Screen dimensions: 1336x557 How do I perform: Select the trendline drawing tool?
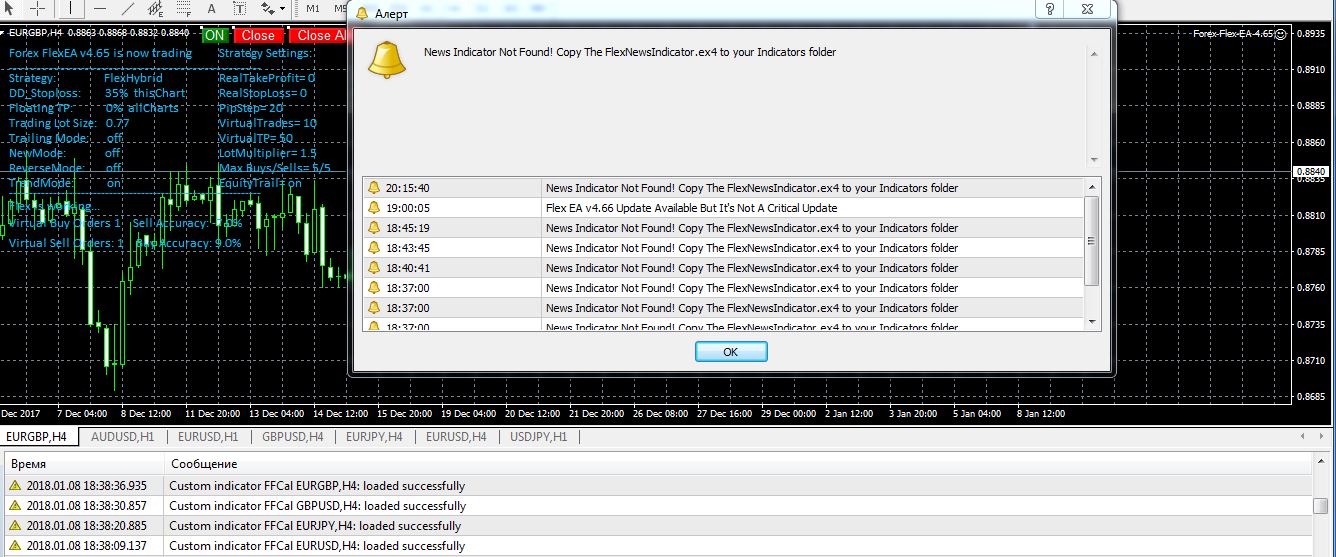[128, 8]
